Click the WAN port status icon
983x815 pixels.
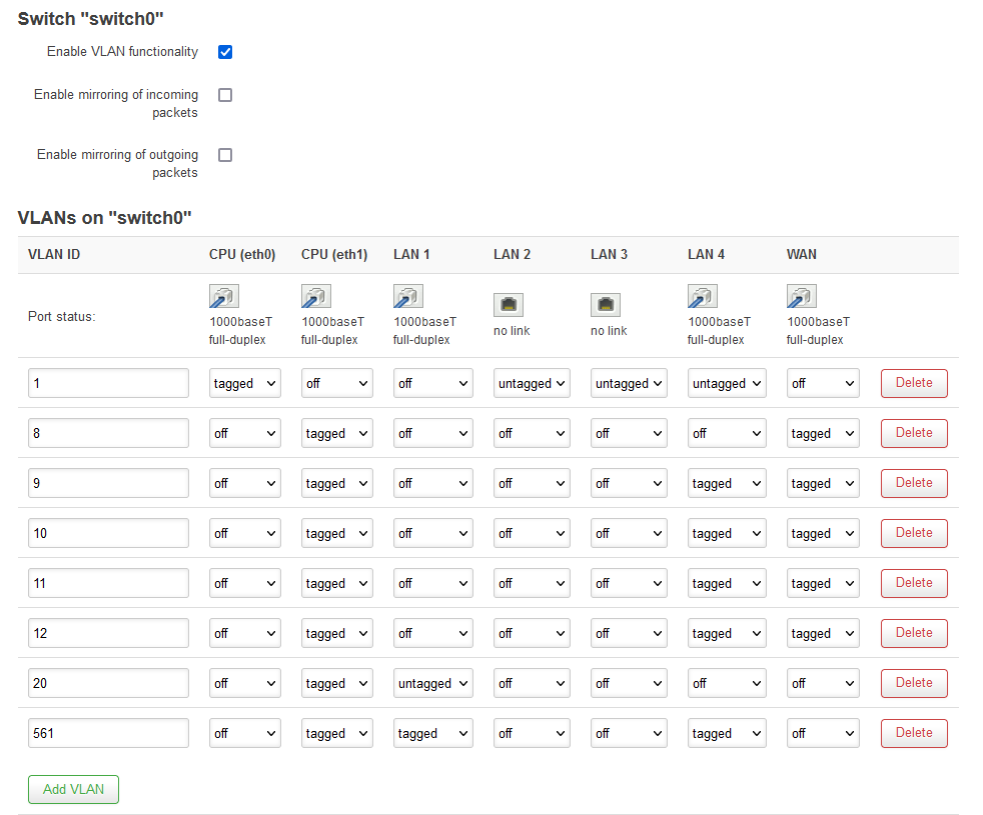pos(801,297)
